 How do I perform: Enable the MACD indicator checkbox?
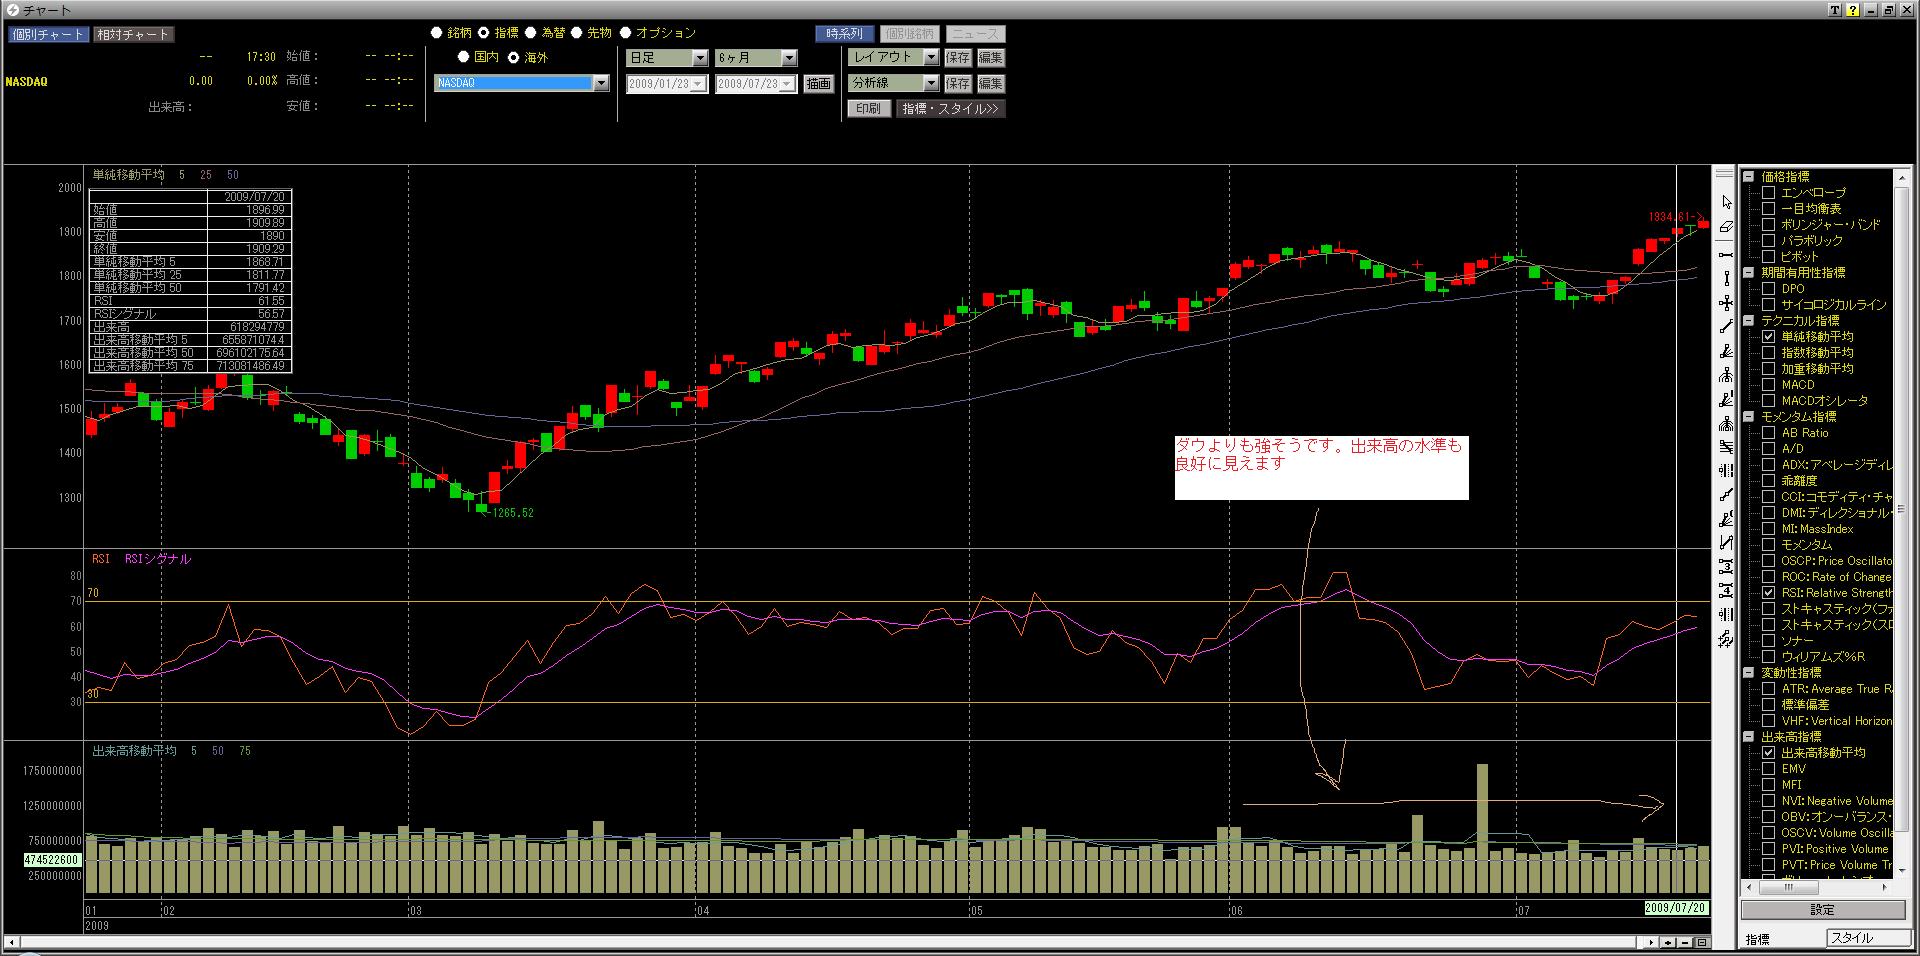[1768, 385]
